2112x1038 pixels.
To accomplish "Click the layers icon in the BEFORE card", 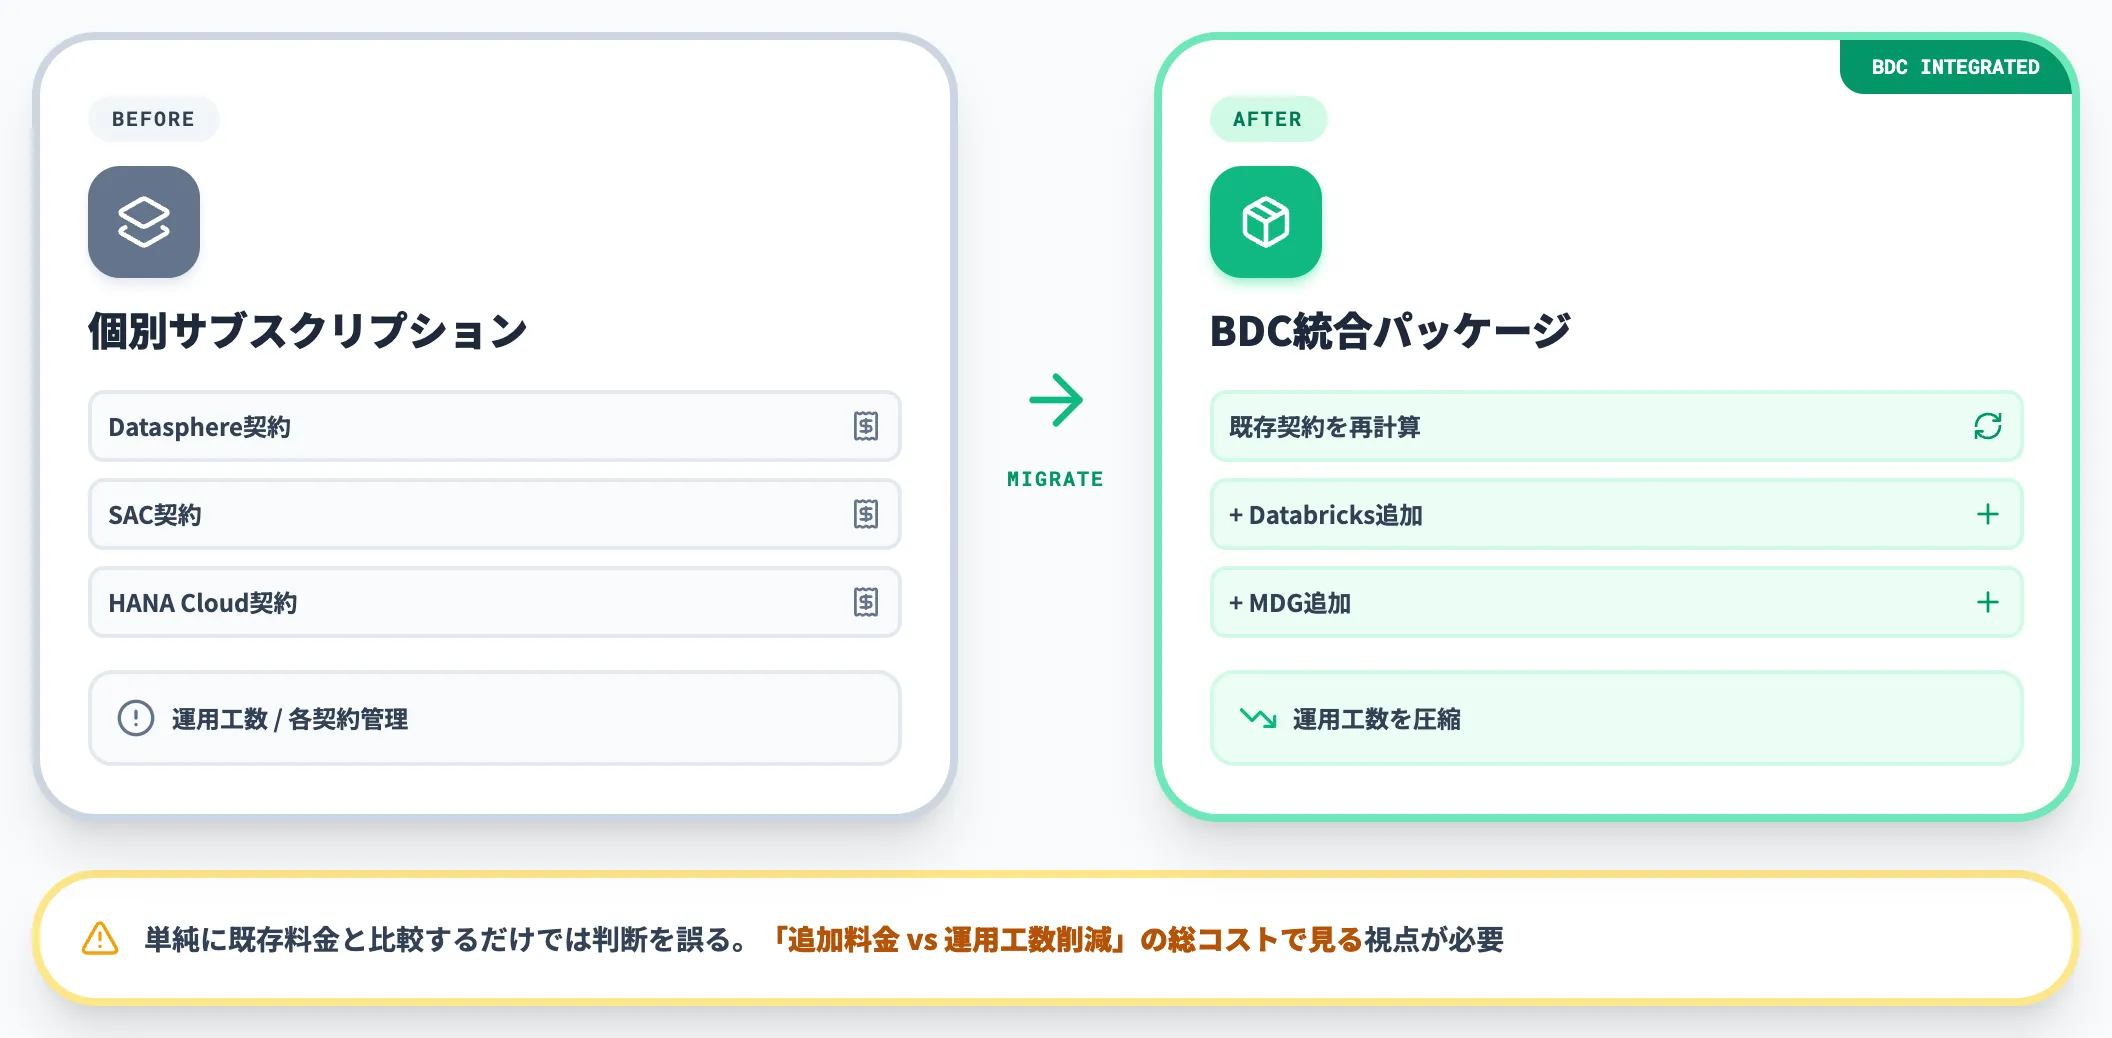I will pyautogui.click(x=144, y=222).
